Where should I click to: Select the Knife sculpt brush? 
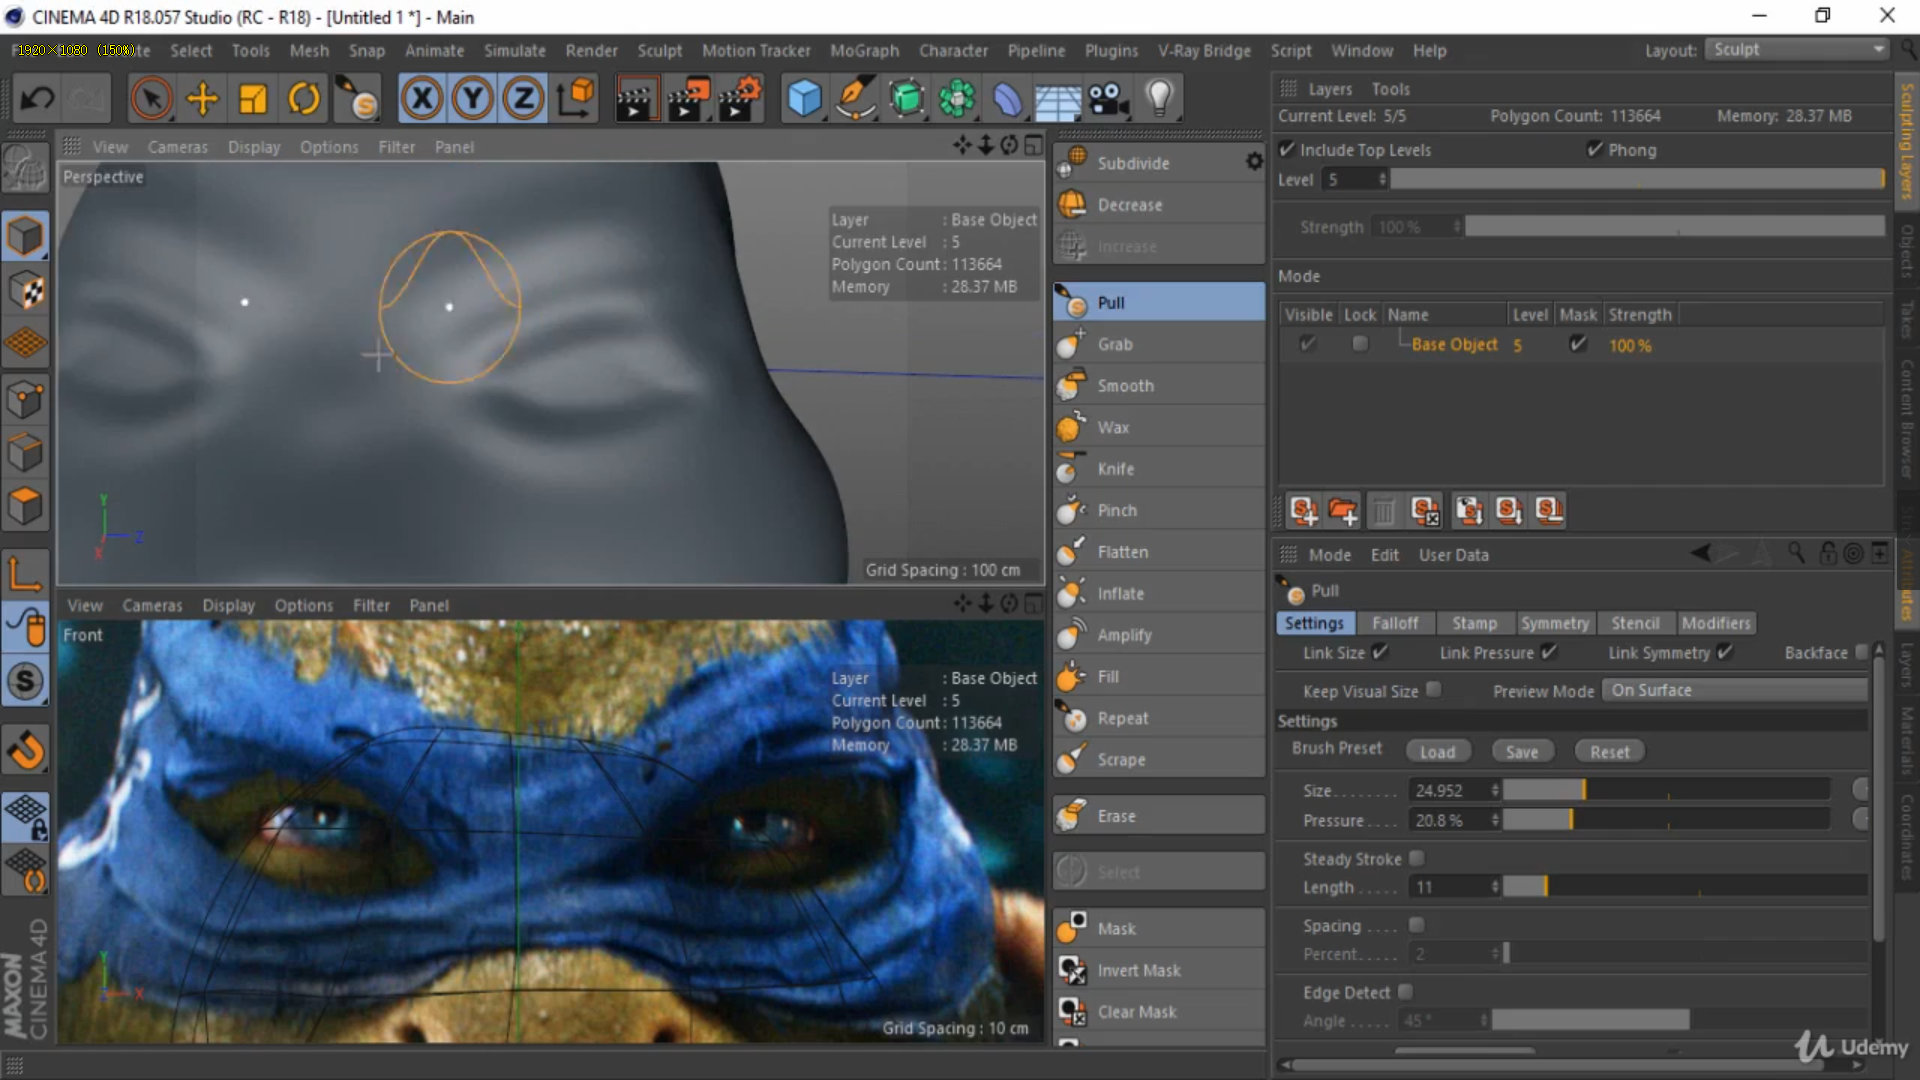point(1158,469)
